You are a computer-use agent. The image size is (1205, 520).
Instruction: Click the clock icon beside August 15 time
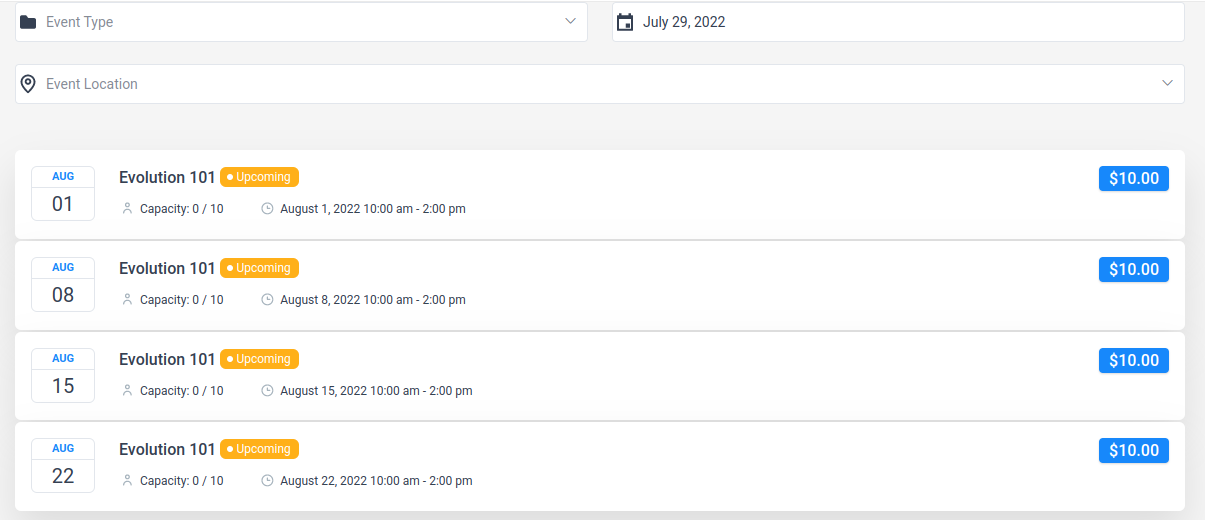(267, 391)
